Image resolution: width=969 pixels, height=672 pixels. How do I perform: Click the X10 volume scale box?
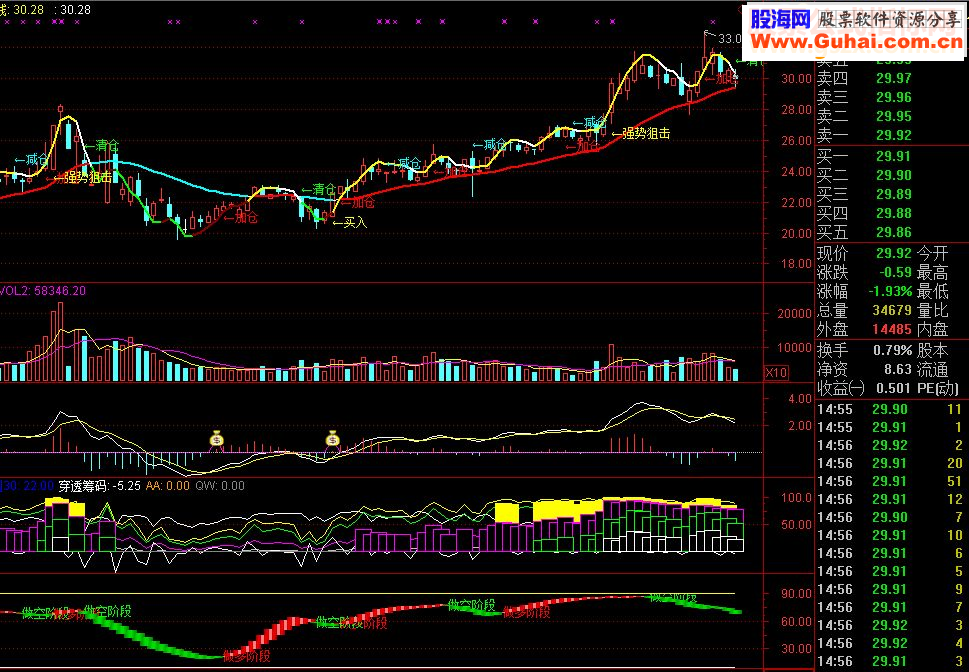776,373
